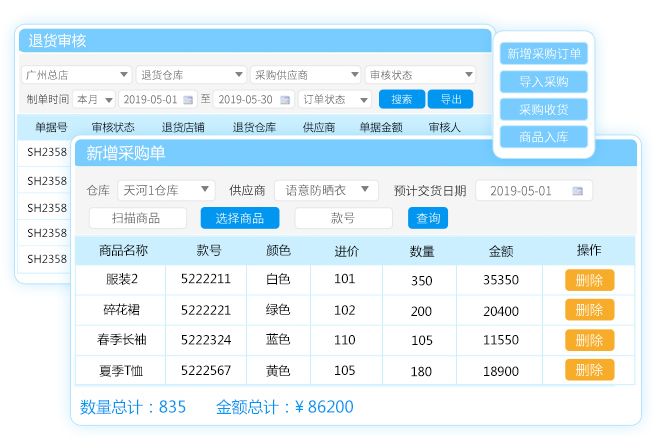Click the 扫描商品 input field
653x436 pixels.
138,218
